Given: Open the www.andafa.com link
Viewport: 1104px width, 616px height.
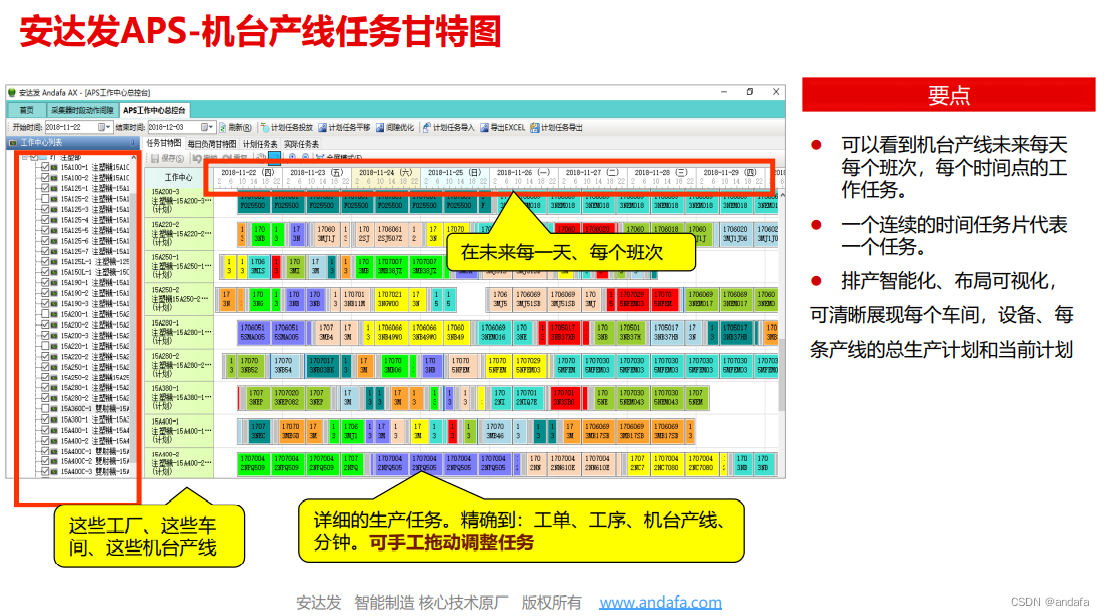Looking at the screenshot, I should (660, 603).
